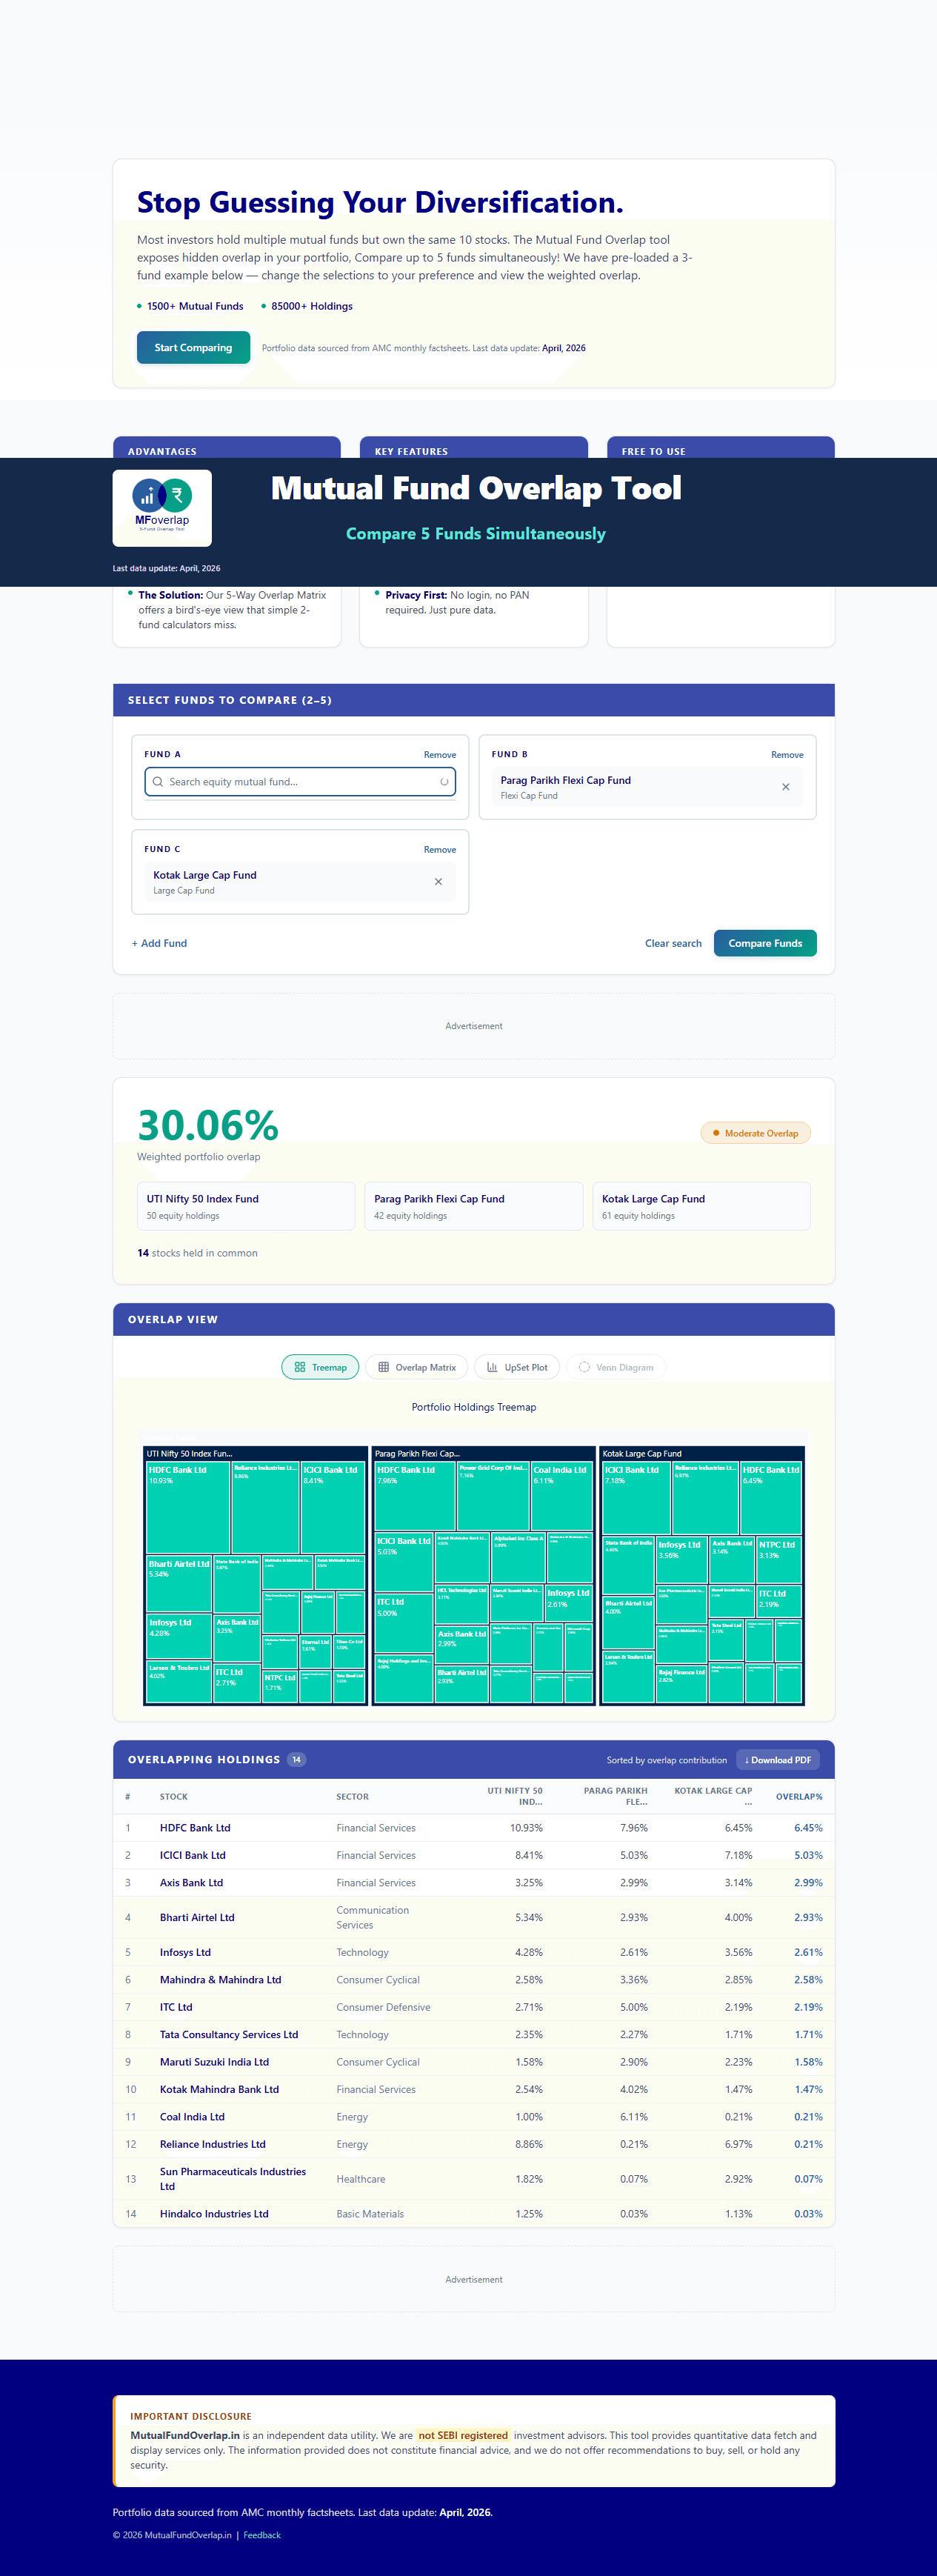The width and height of the screenshot is (937, 2576).
Task: Click the MFoverlap logo
Action: (162, 508)
